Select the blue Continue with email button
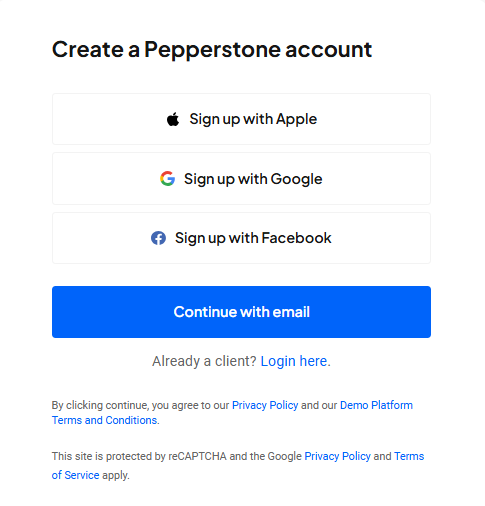The width and height of the screenshot is (485, 506). [241, 312]
